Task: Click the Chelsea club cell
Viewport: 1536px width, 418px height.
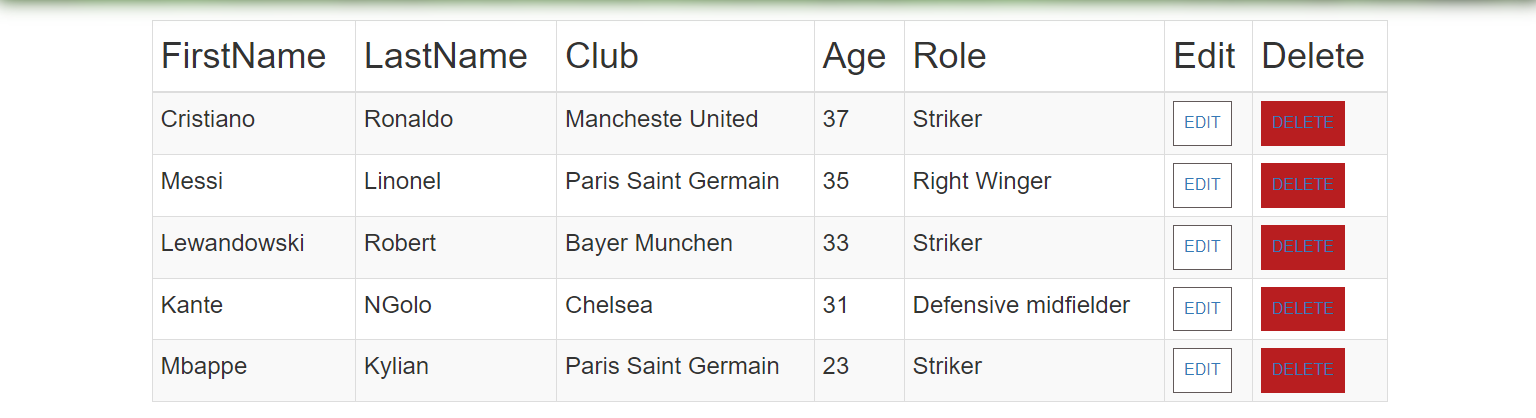Action: (609, 305)
